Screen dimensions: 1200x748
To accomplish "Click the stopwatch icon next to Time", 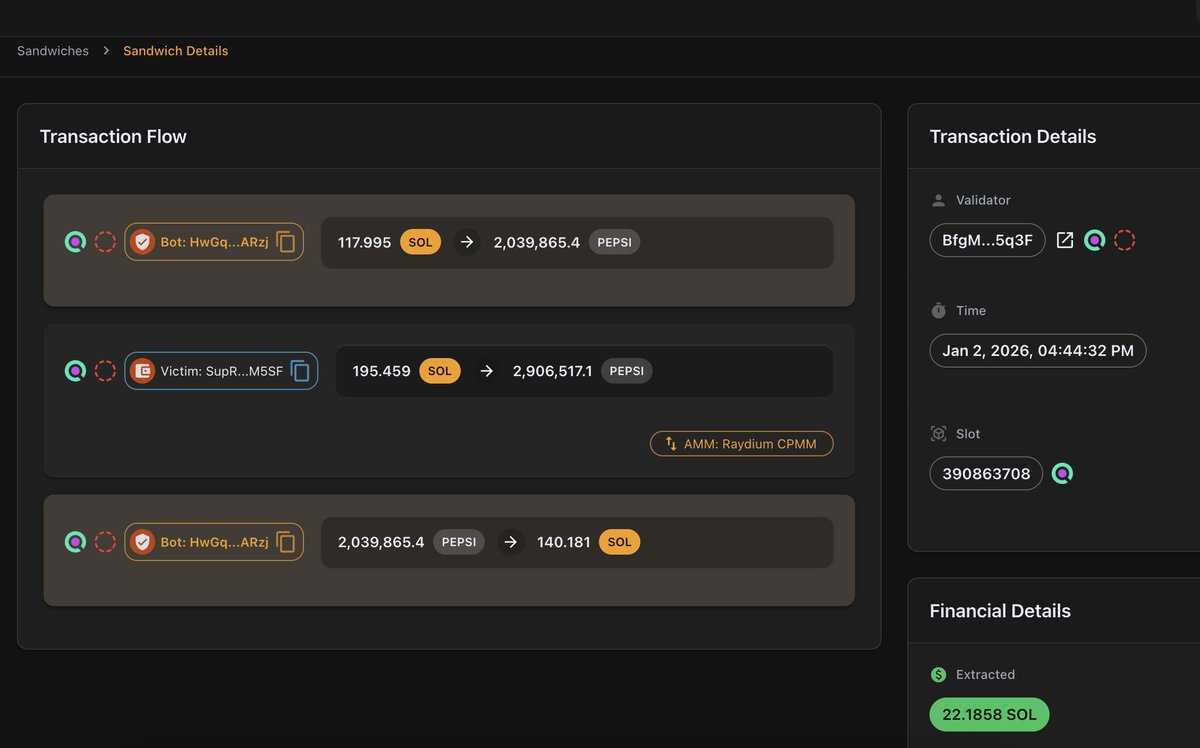I will coord(938,311).
